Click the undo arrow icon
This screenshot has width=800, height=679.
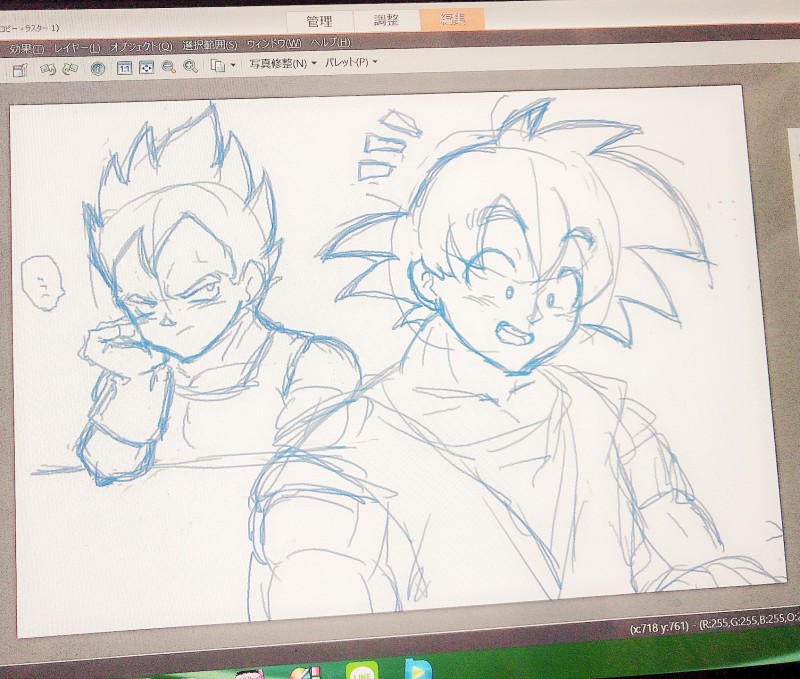click(48, 69)
